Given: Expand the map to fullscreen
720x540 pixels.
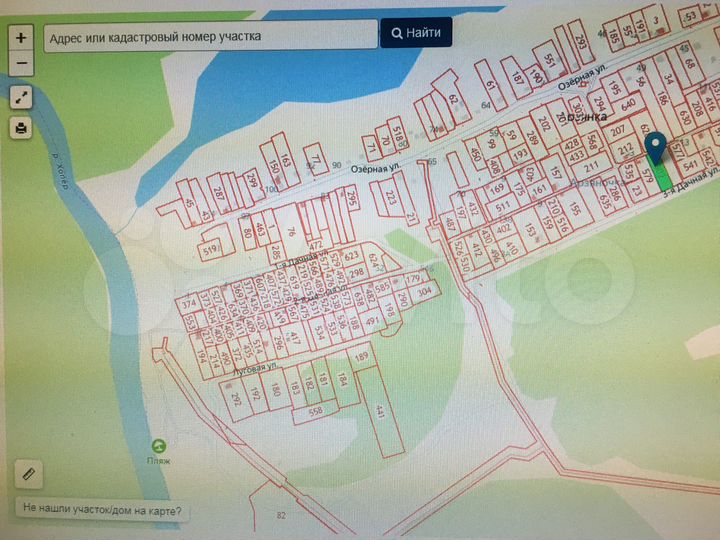Looking at the screenshot, I should click(x=22, y=97).
